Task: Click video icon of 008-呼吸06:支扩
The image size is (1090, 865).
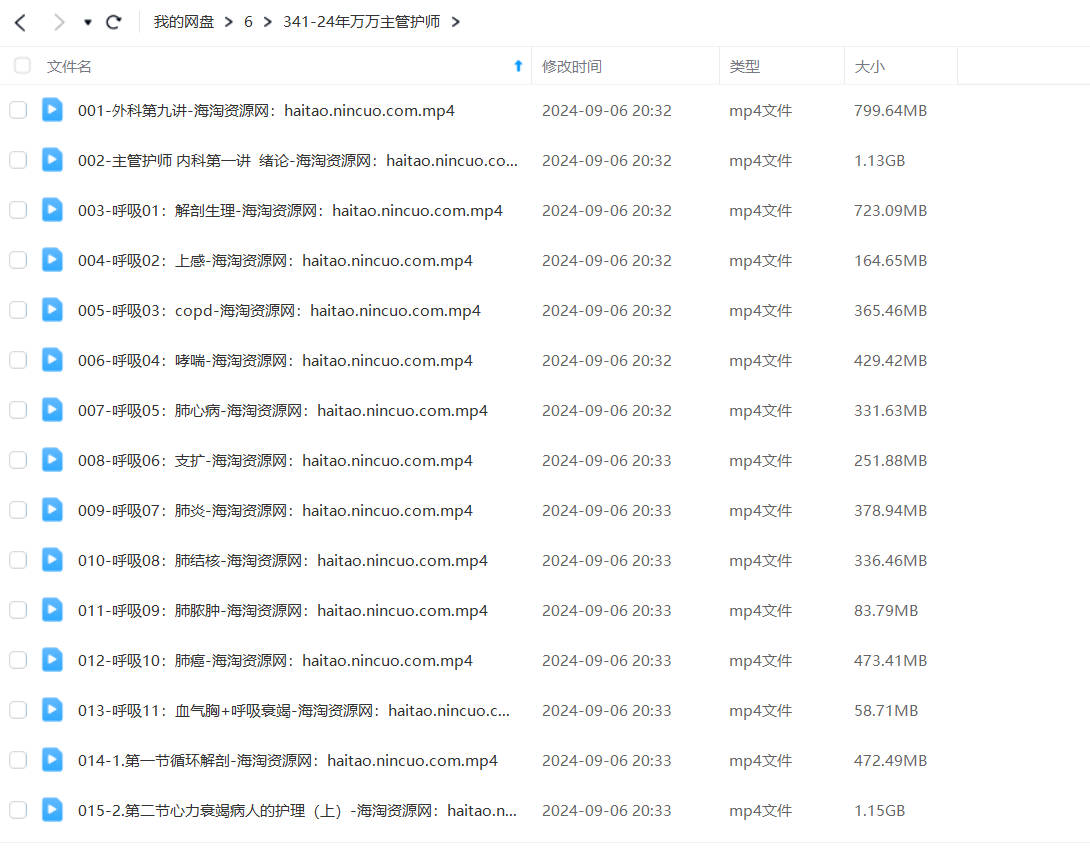Action: [52, 460]
